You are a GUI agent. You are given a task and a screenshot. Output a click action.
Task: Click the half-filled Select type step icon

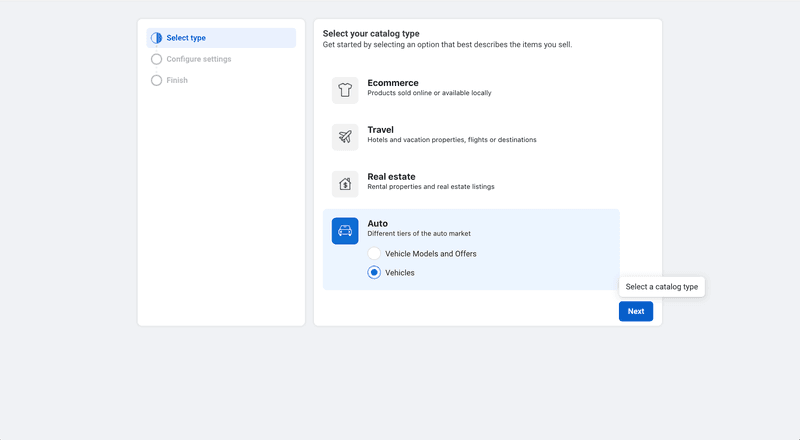tap(156, 38)
